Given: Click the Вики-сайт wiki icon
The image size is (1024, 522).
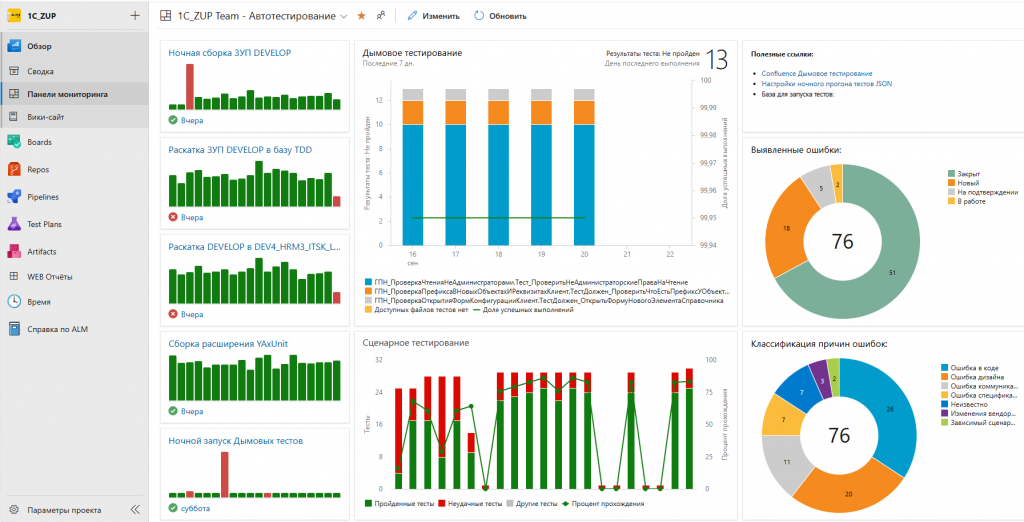Looking at the screenshot, I should (x=14, y=117).
